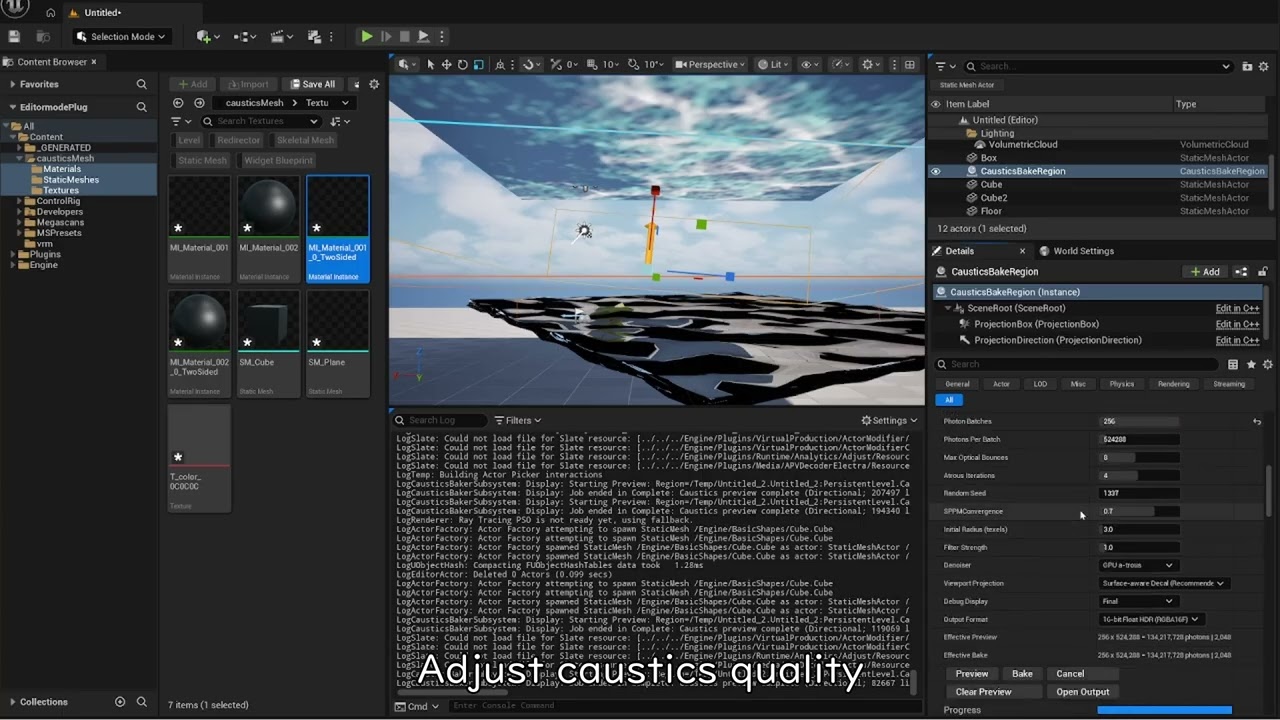Switch to the World Settings tab
Image resolution: width=1280 pixels, height=720 pixels.
tap(1077, 251)
